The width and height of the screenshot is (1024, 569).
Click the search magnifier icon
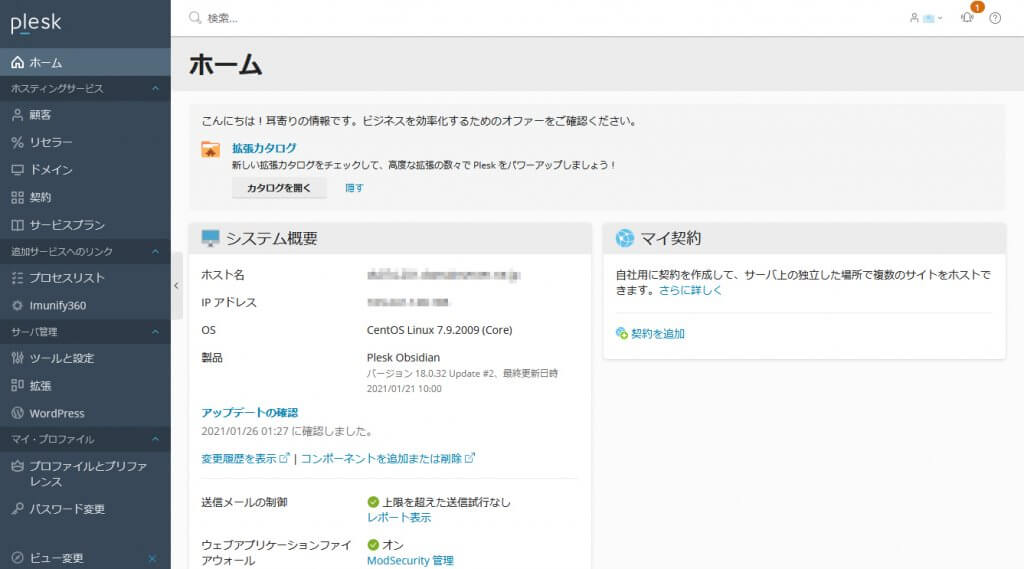[195, 18]
